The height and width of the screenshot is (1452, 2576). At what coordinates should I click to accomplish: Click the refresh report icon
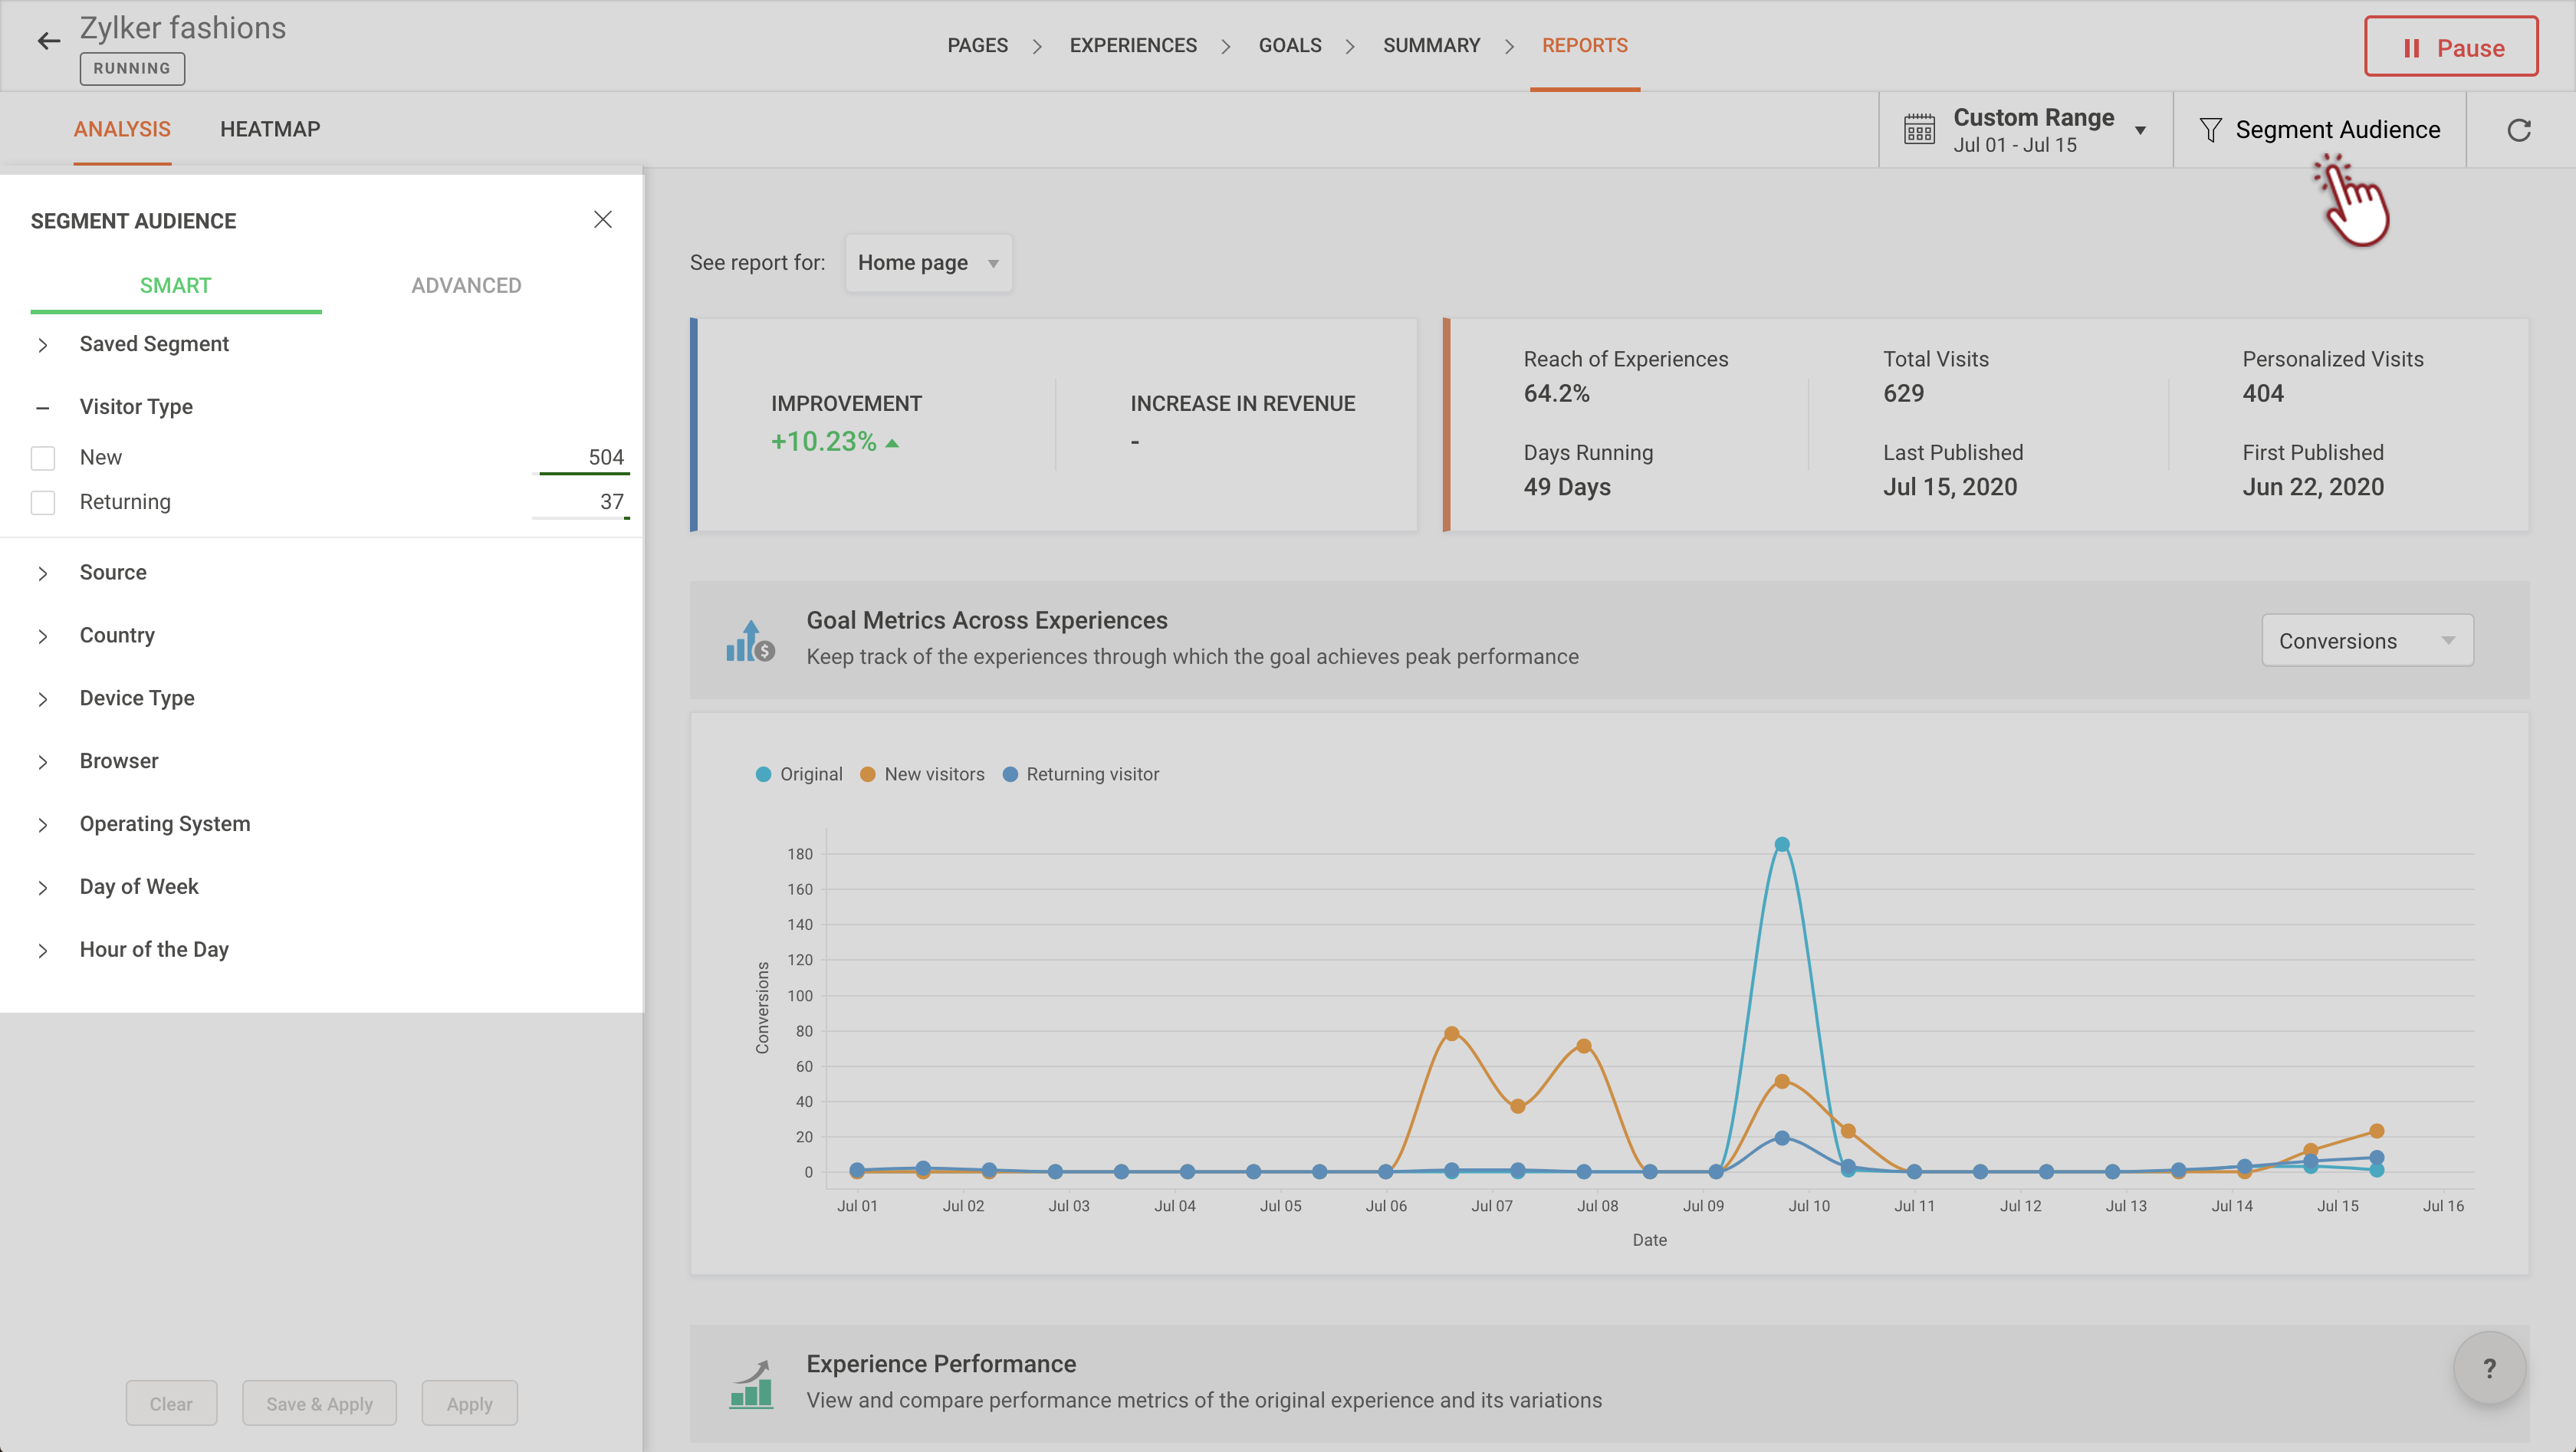[2519, 130]
